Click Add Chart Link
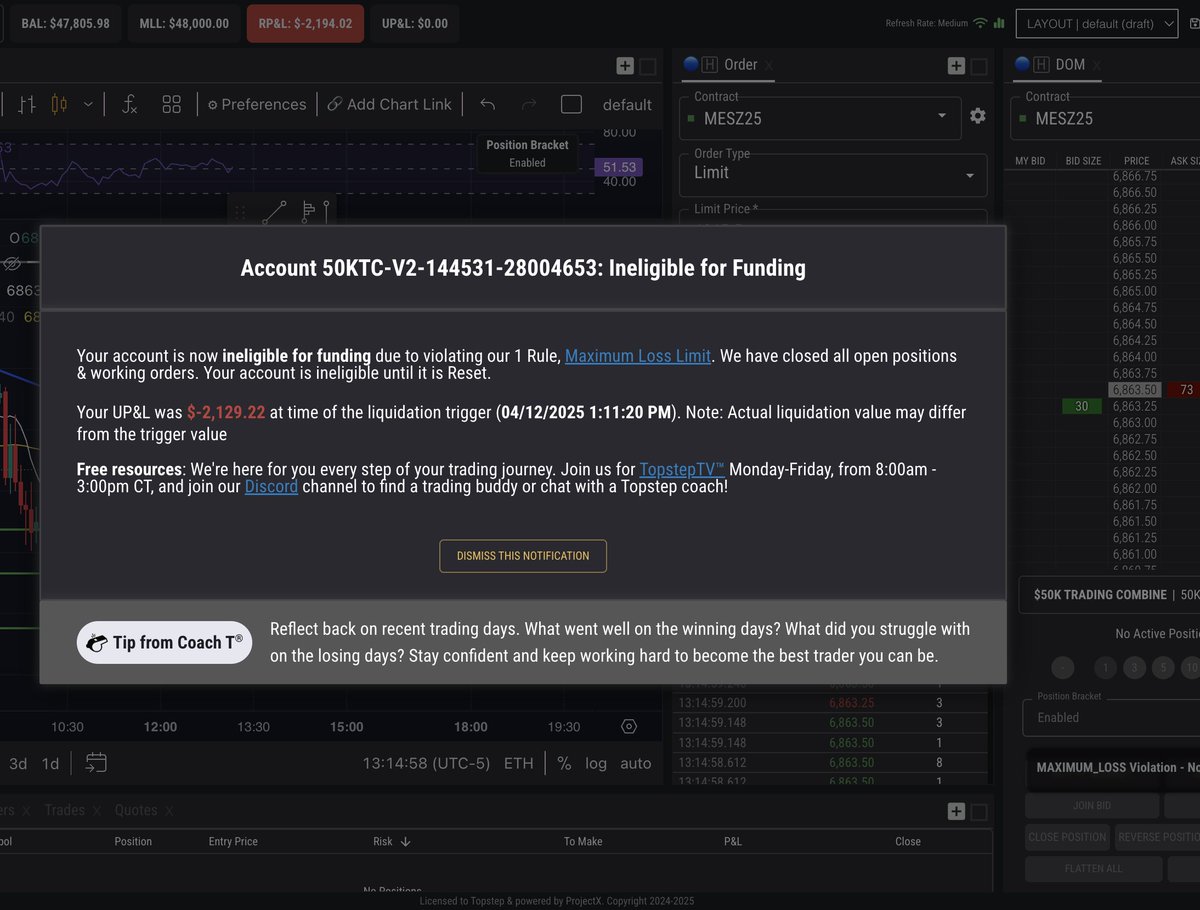Viewport: 1200px width, 910px height. point(390,104)
